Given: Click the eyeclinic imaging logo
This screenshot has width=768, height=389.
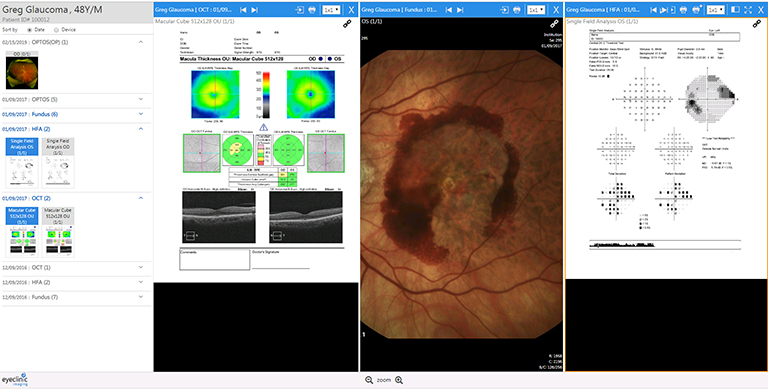Looking at the screenshot, I should pyautogui.click(x=15, y=380).
